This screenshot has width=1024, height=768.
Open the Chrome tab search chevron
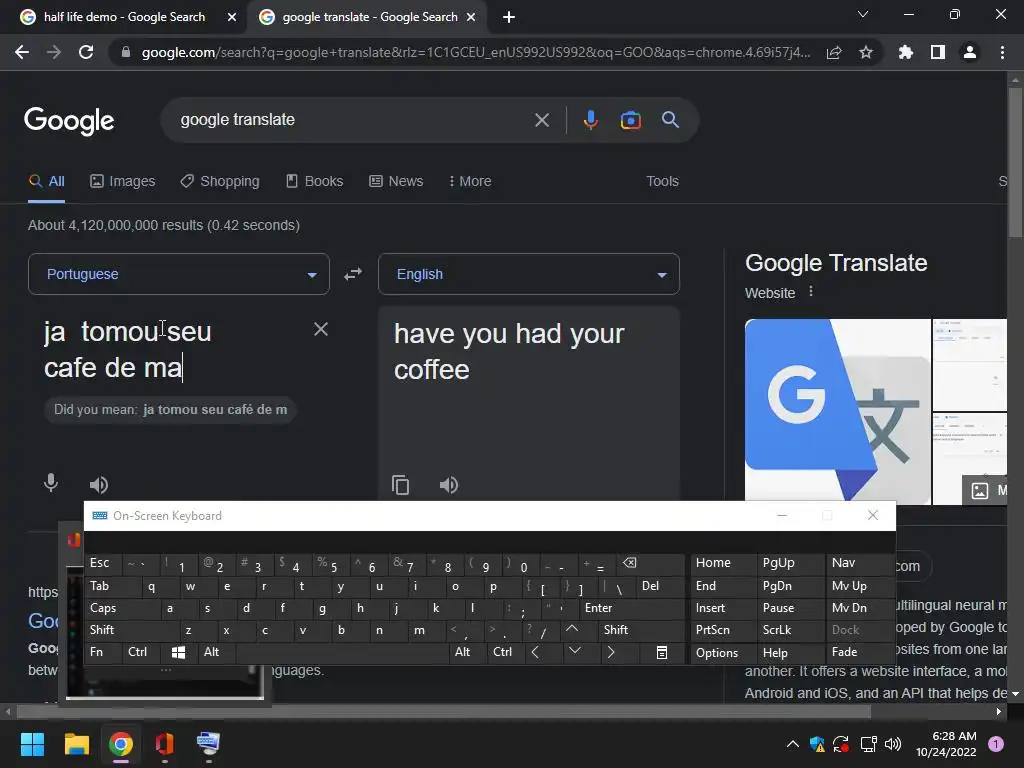tap(863, 14)
